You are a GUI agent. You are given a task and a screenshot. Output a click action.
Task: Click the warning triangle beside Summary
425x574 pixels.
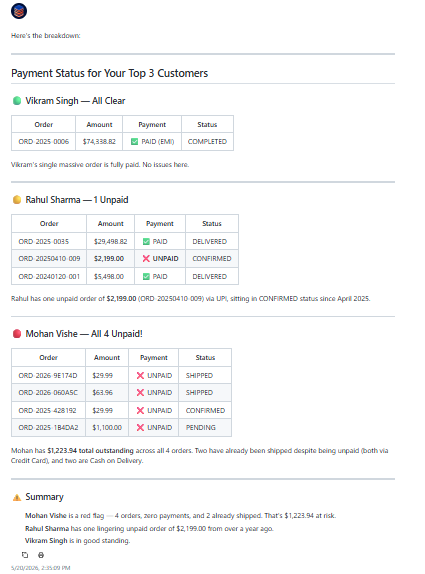17,497
